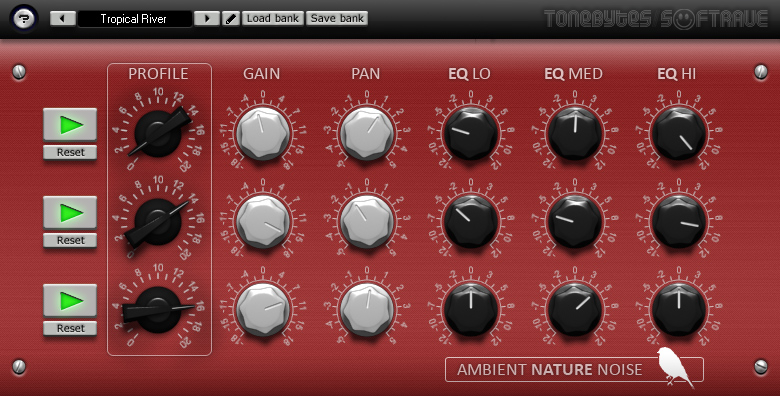Click the EQ MED column heading
This screenshot has width=780, height=396.
[x=573, y=74]
